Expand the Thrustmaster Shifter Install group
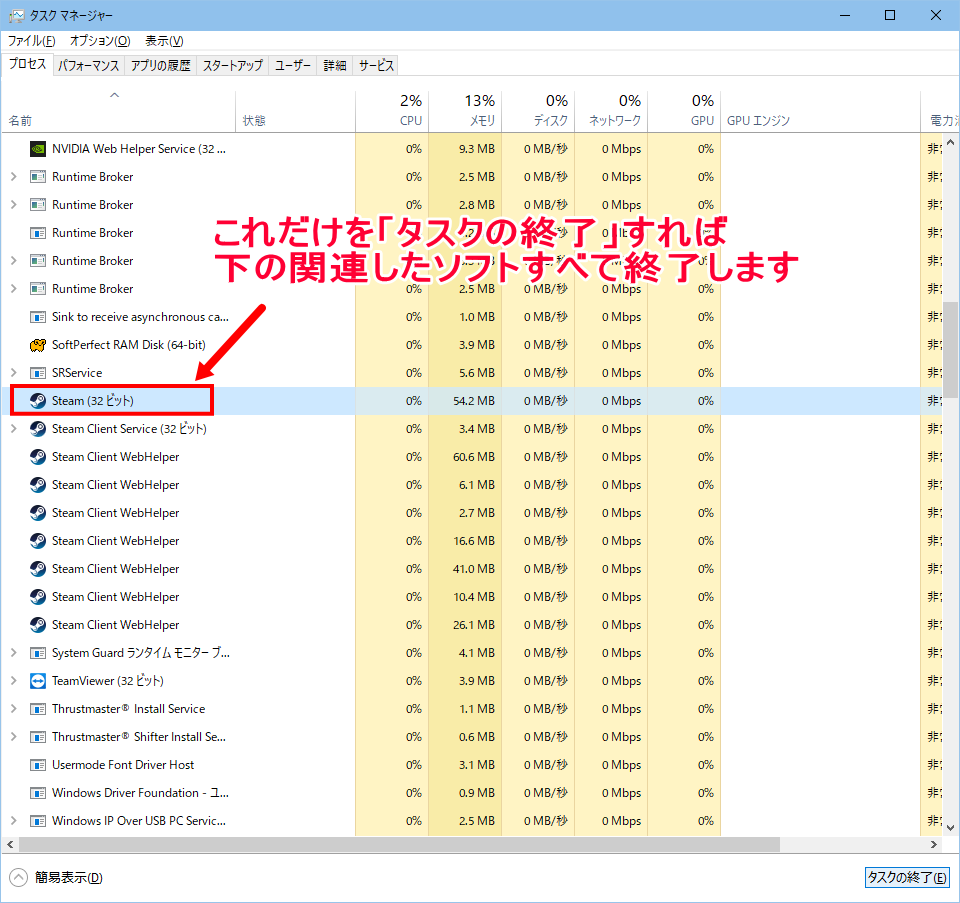Screen dimensions: 960x903 pos(13,736)
